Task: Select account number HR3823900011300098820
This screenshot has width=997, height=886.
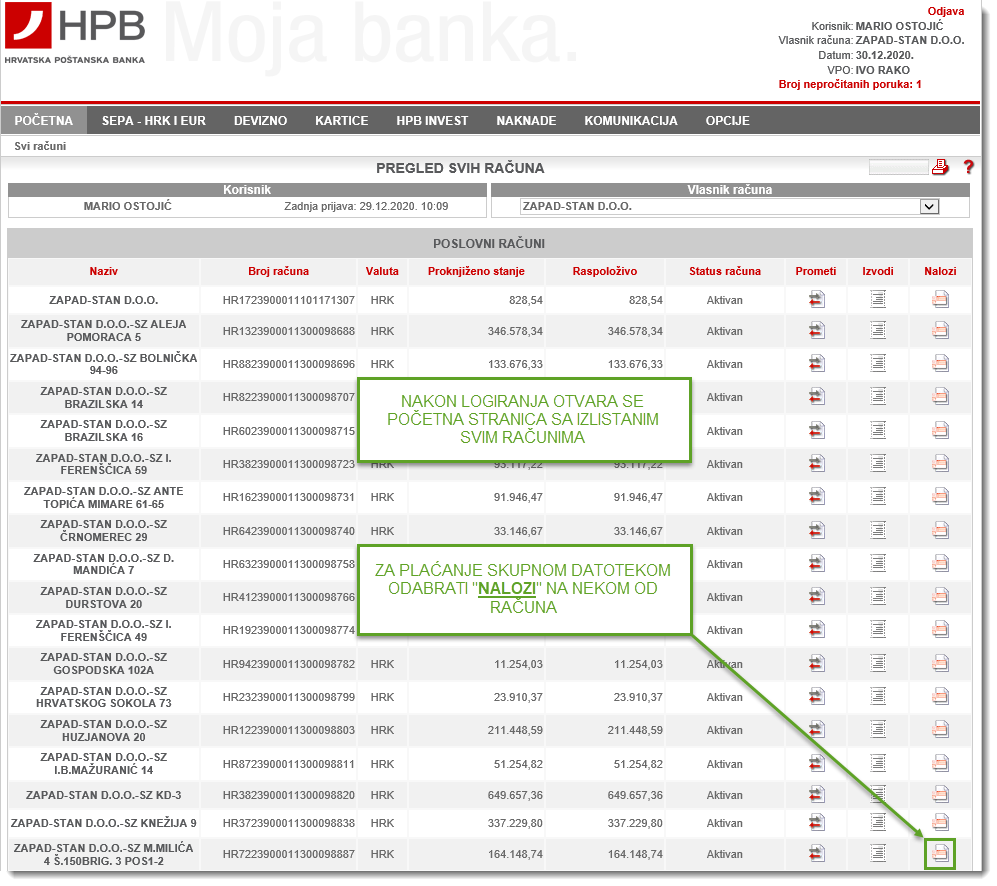Action: (x=289, y=795)
